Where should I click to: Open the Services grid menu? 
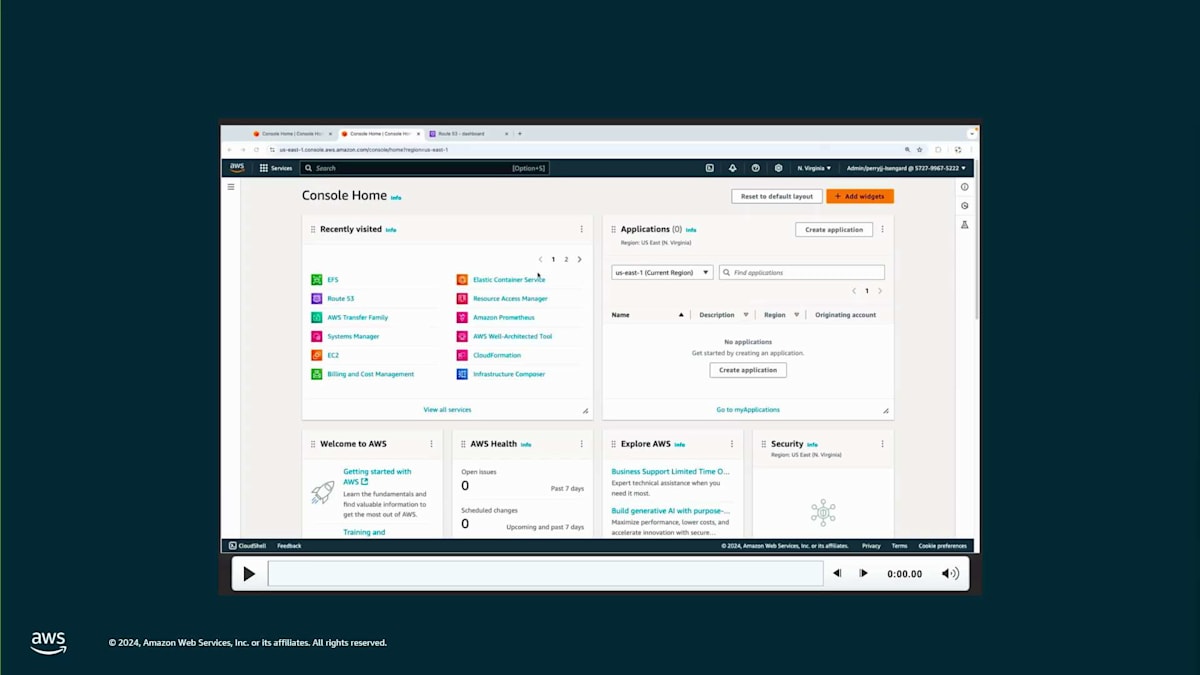(x=276, y=168)
